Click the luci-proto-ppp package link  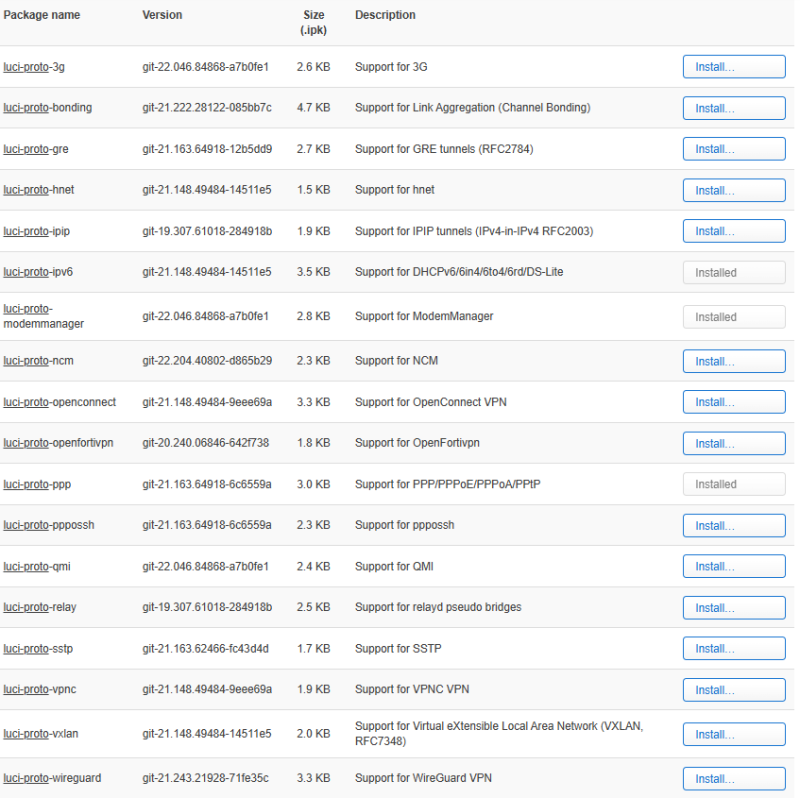coord(37,484)
